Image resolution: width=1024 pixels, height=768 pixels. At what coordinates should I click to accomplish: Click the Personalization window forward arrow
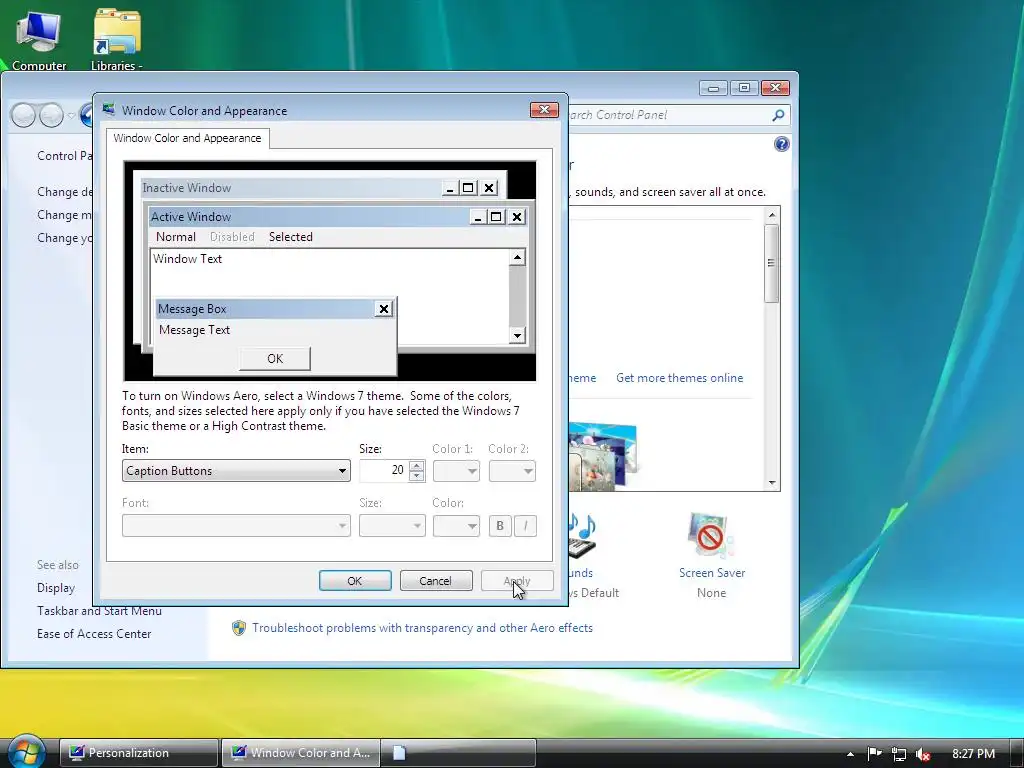click(51, 116)
